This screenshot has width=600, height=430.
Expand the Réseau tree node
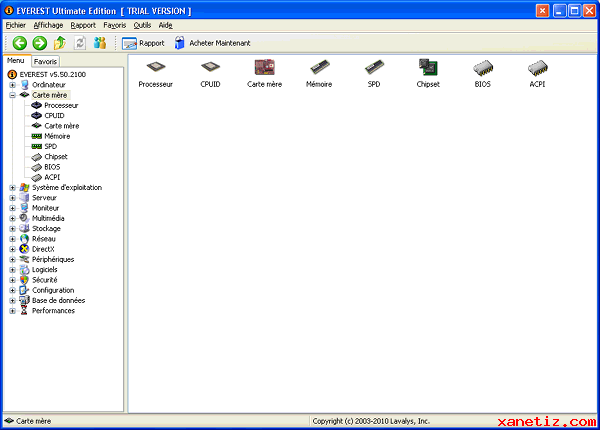[x=12, y=239]
